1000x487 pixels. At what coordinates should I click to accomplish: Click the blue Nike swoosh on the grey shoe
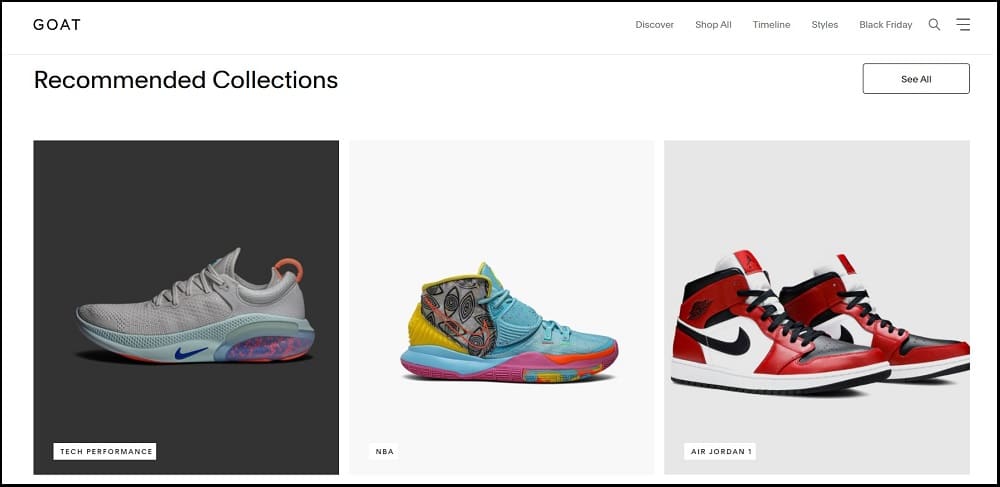(x=191, y=353)
